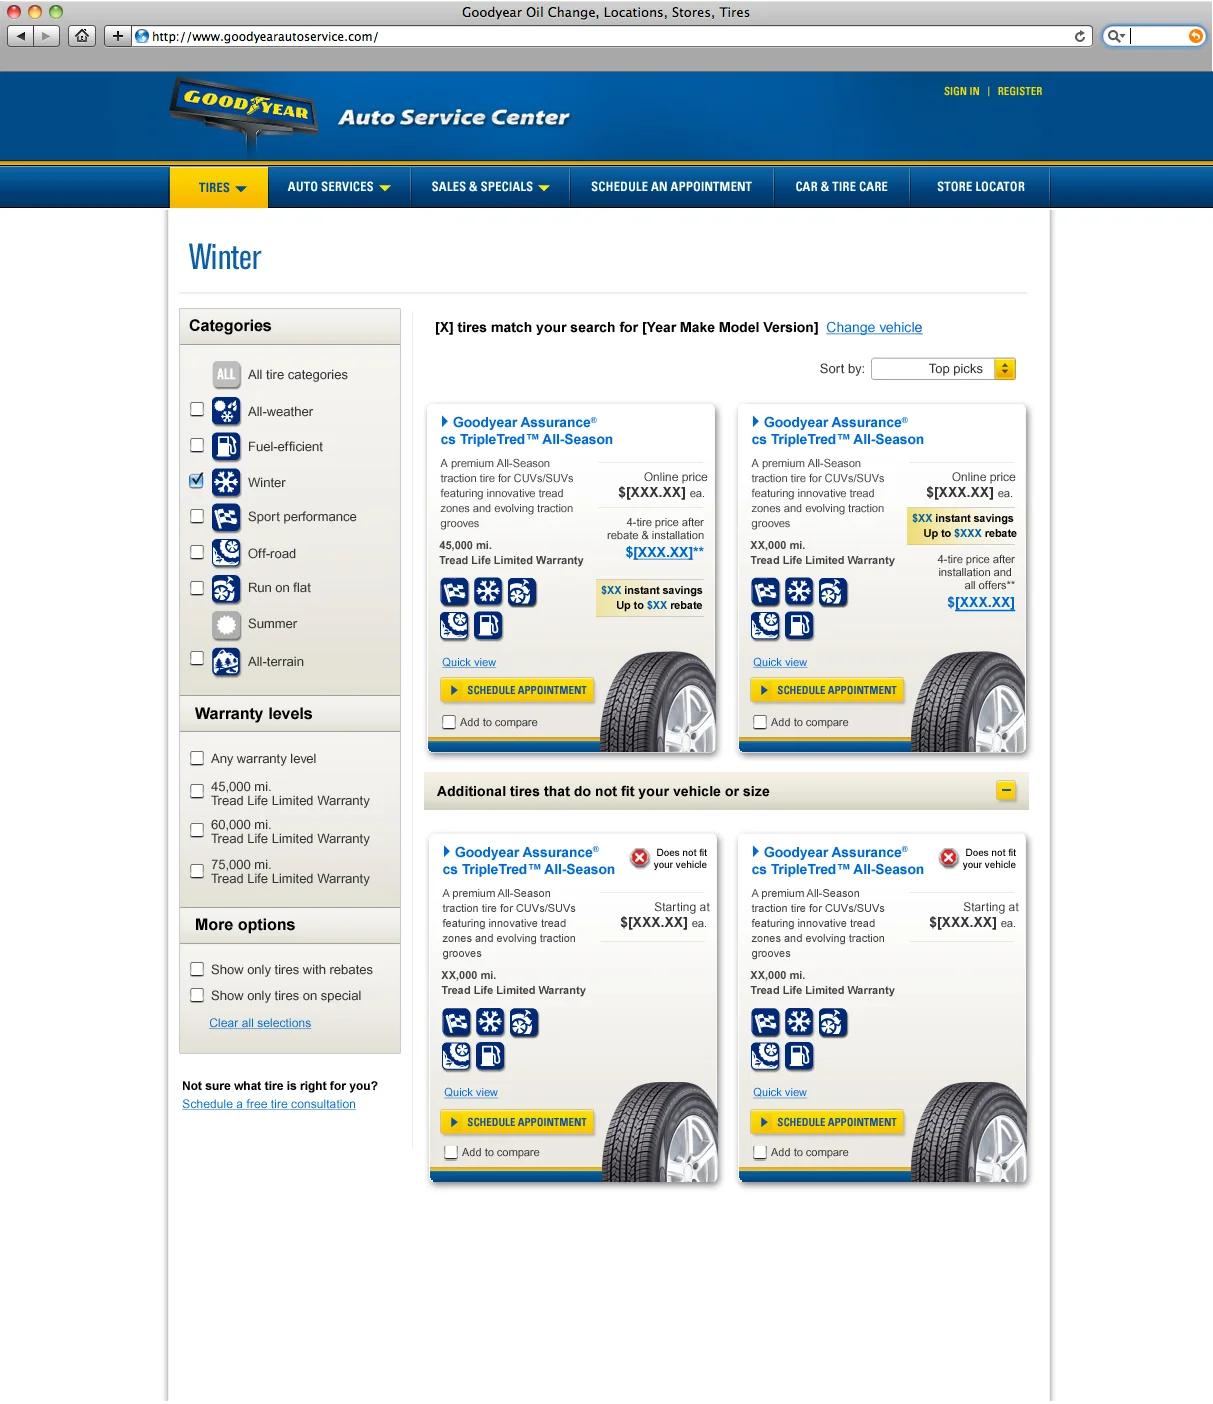Click Schedule Appointment on fourth tire card
This screenshot has width=1213, height=1404.
click(x=827, y=1122)
